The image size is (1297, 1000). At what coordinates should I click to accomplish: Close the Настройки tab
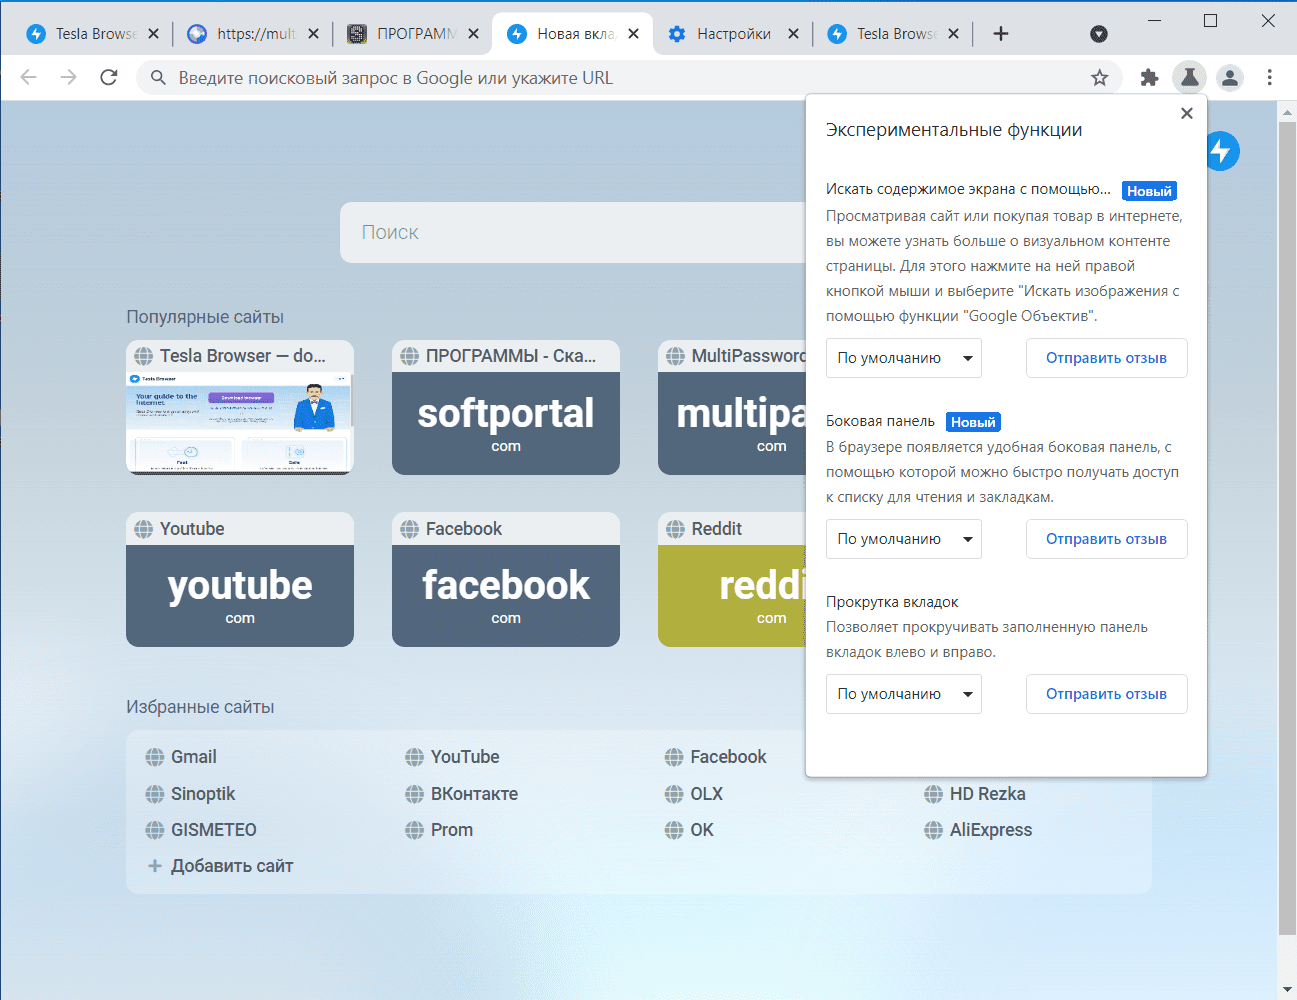(793, 33)
